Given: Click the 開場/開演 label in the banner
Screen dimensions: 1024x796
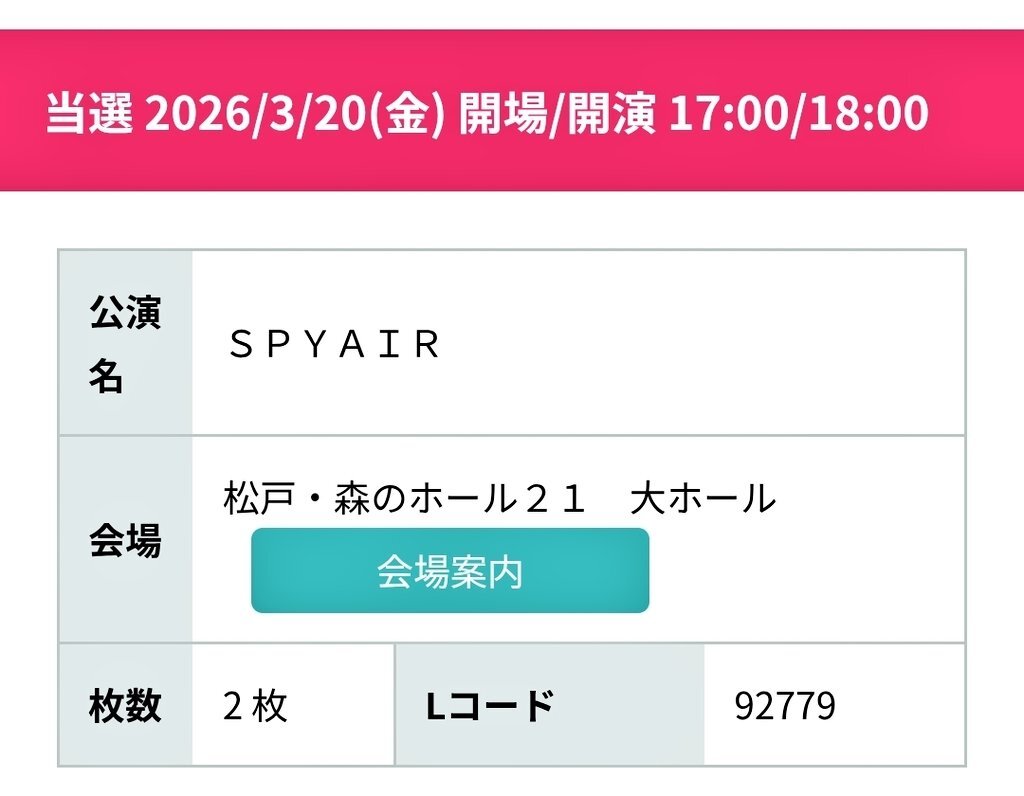Looking at the screenshot, I should (556, 115).
